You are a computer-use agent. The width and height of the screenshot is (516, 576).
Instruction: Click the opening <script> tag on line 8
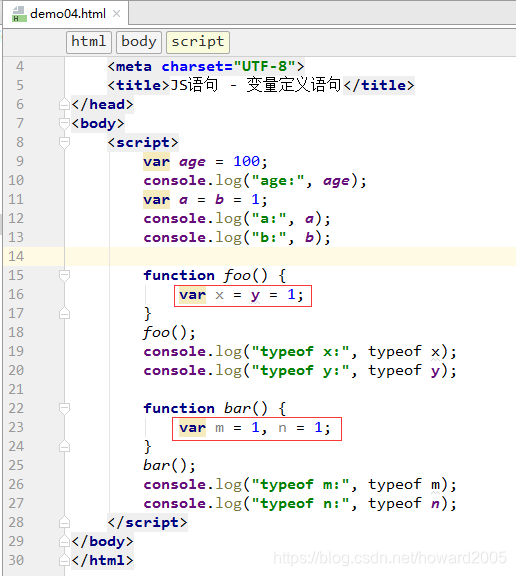pos(143,143)
